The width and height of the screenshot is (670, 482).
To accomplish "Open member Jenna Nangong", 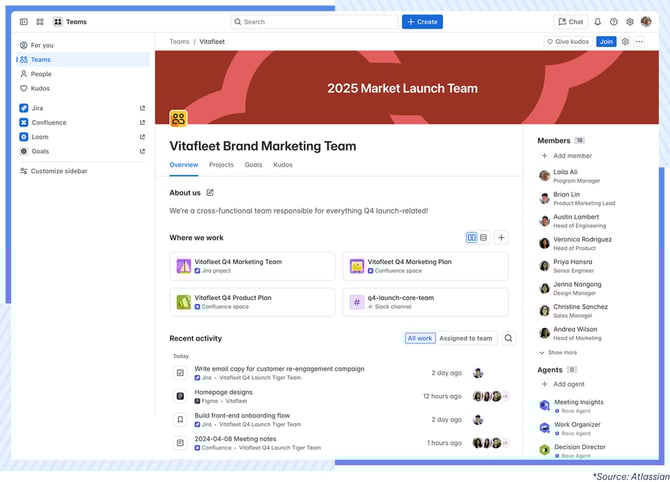I will [570, 288].
